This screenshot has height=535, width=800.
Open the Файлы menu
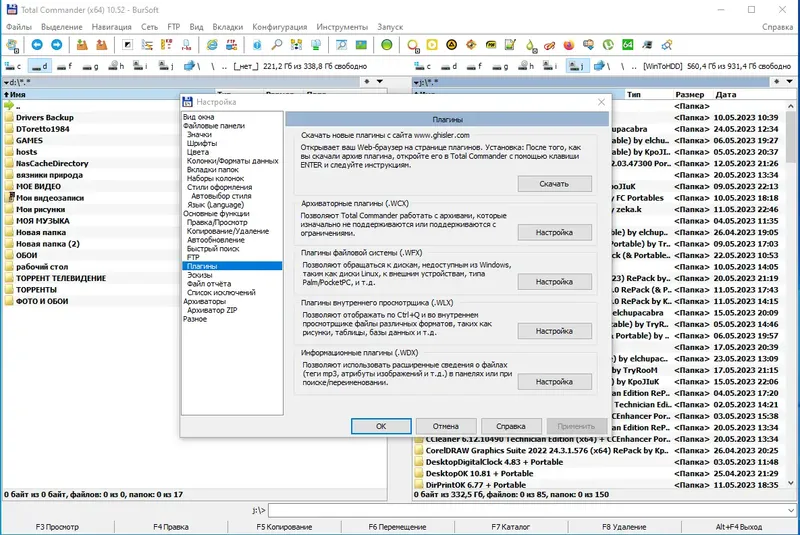[18, 27]
